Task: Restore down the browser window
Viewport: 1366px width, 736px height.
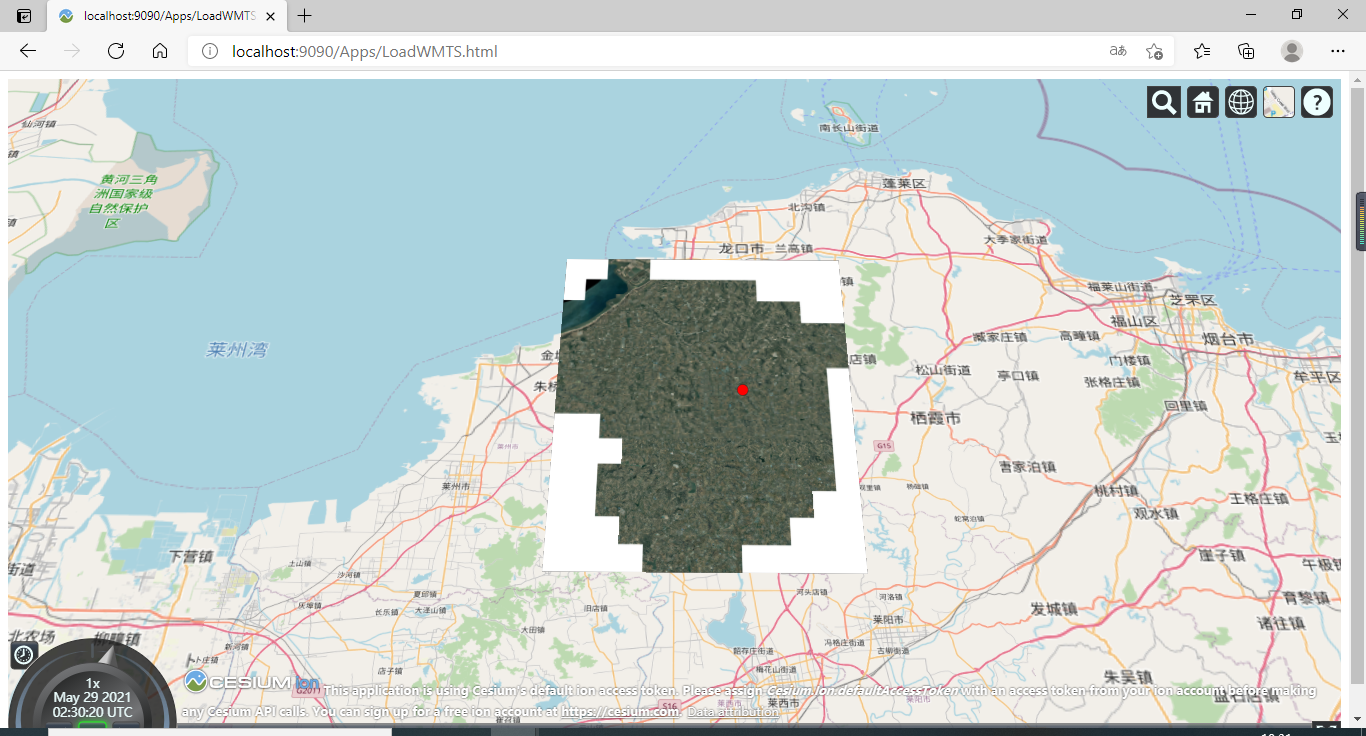Action: pos(1297,15)
